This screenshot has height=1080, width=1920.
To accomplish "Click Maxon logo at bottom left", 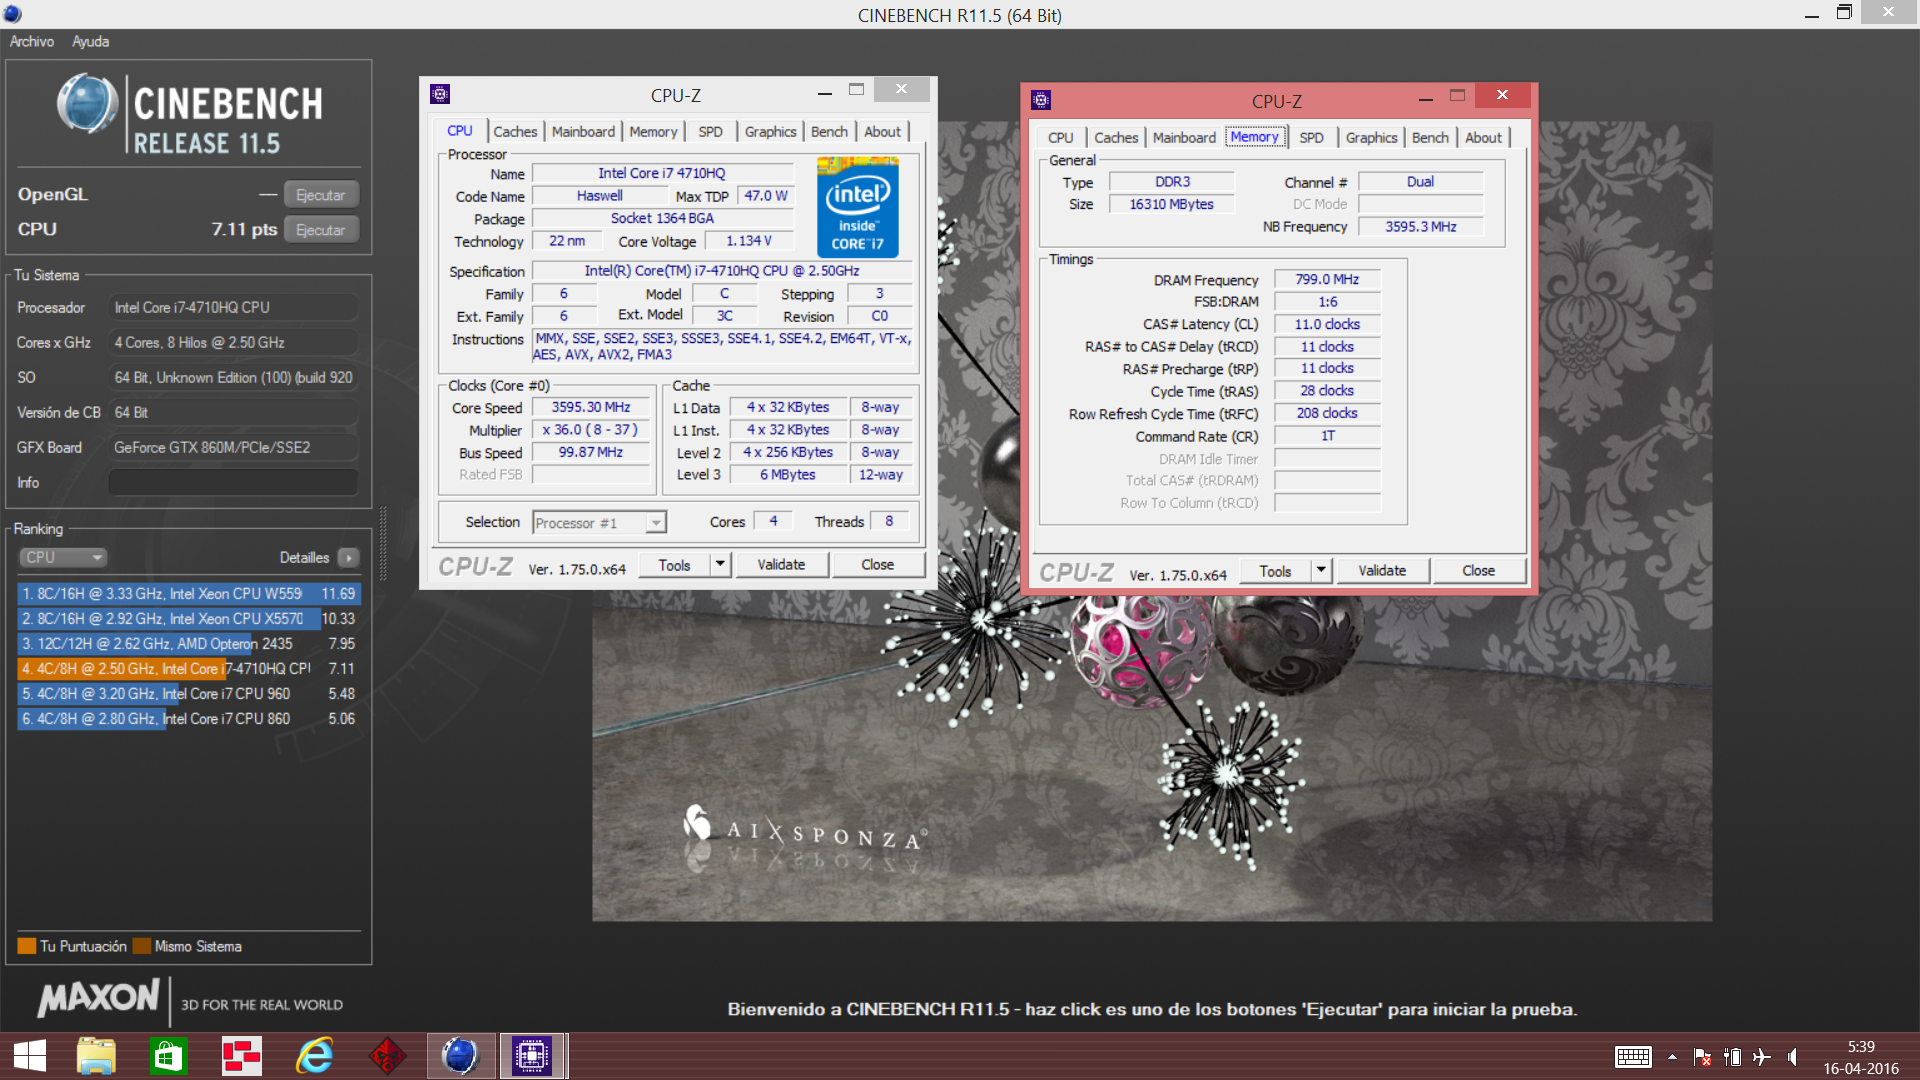I will coord(98,998).
